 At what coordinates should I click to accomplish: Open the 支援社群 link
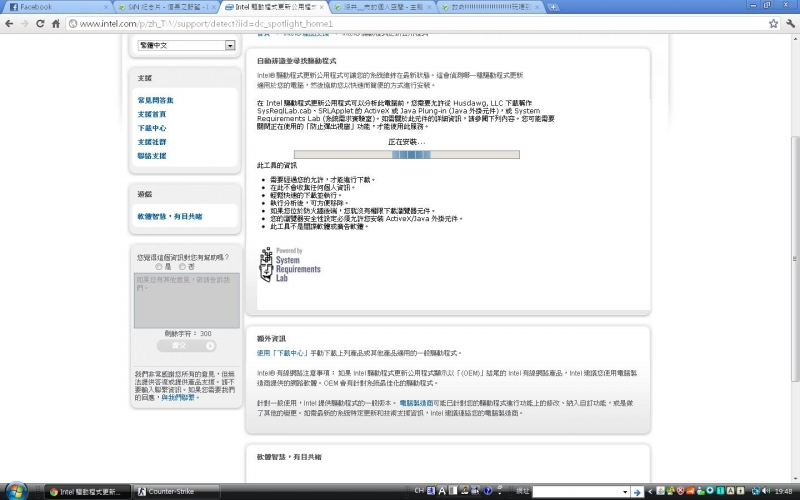coord(152,142)
